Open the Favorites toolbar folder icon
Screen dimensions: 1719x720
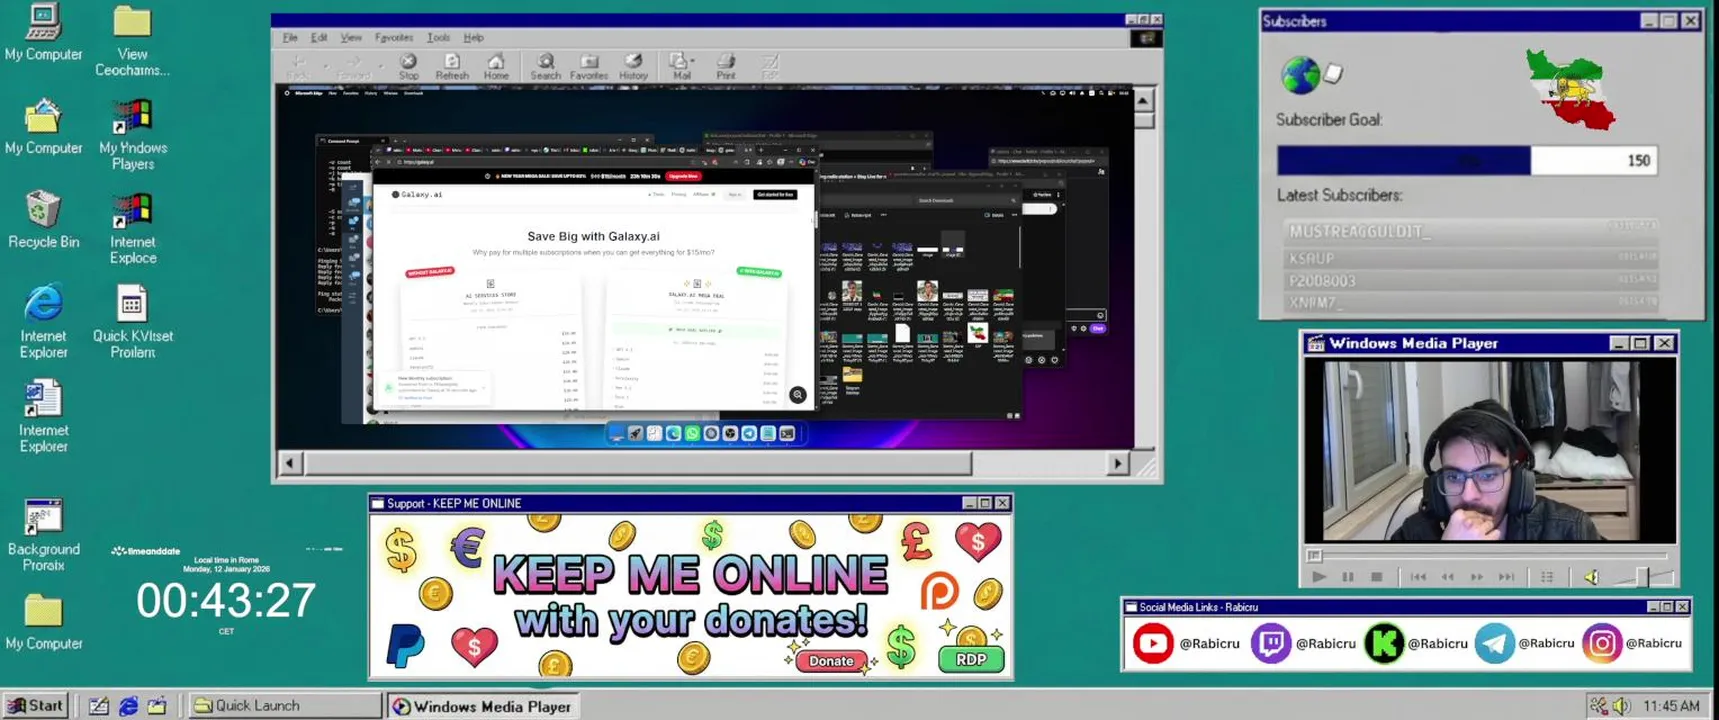pos(589,67)
